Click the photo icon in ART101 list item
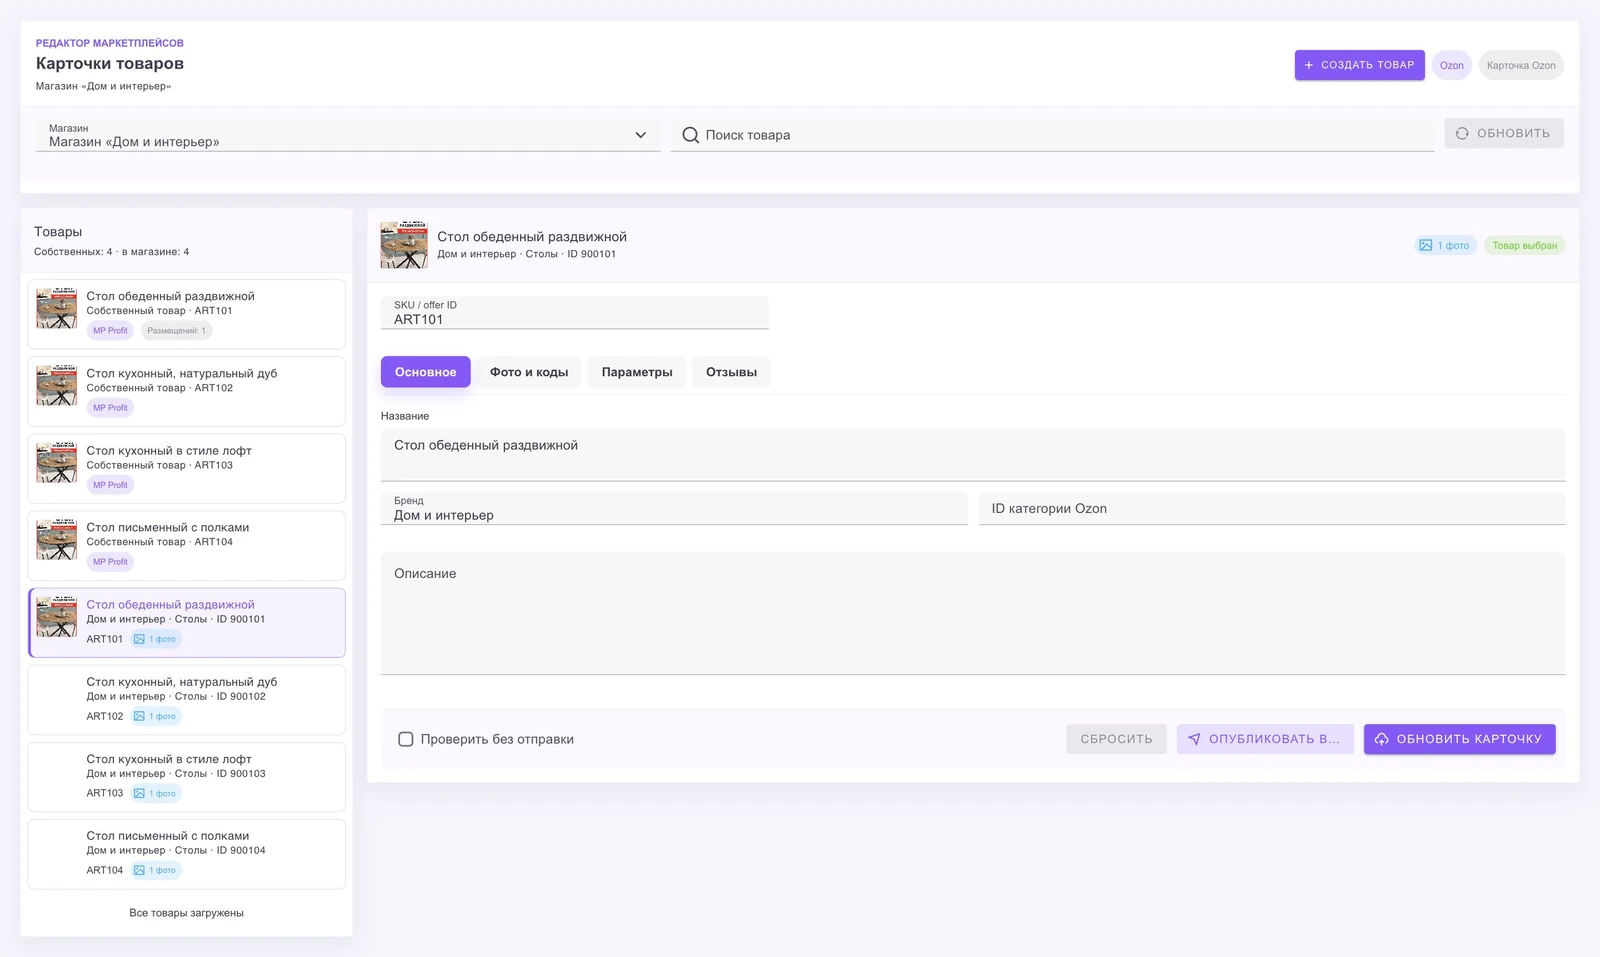 pos(140,639)
